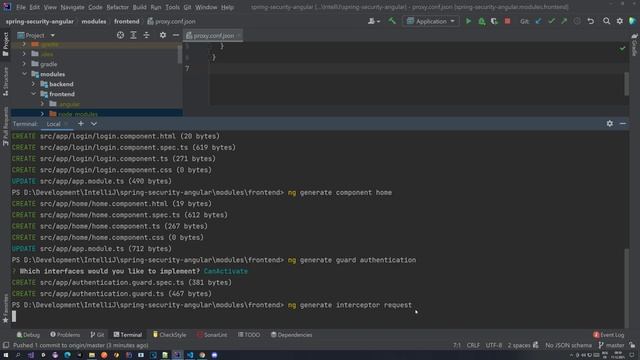
Task: Open terminal settings gear
Action: click(609, 123)
